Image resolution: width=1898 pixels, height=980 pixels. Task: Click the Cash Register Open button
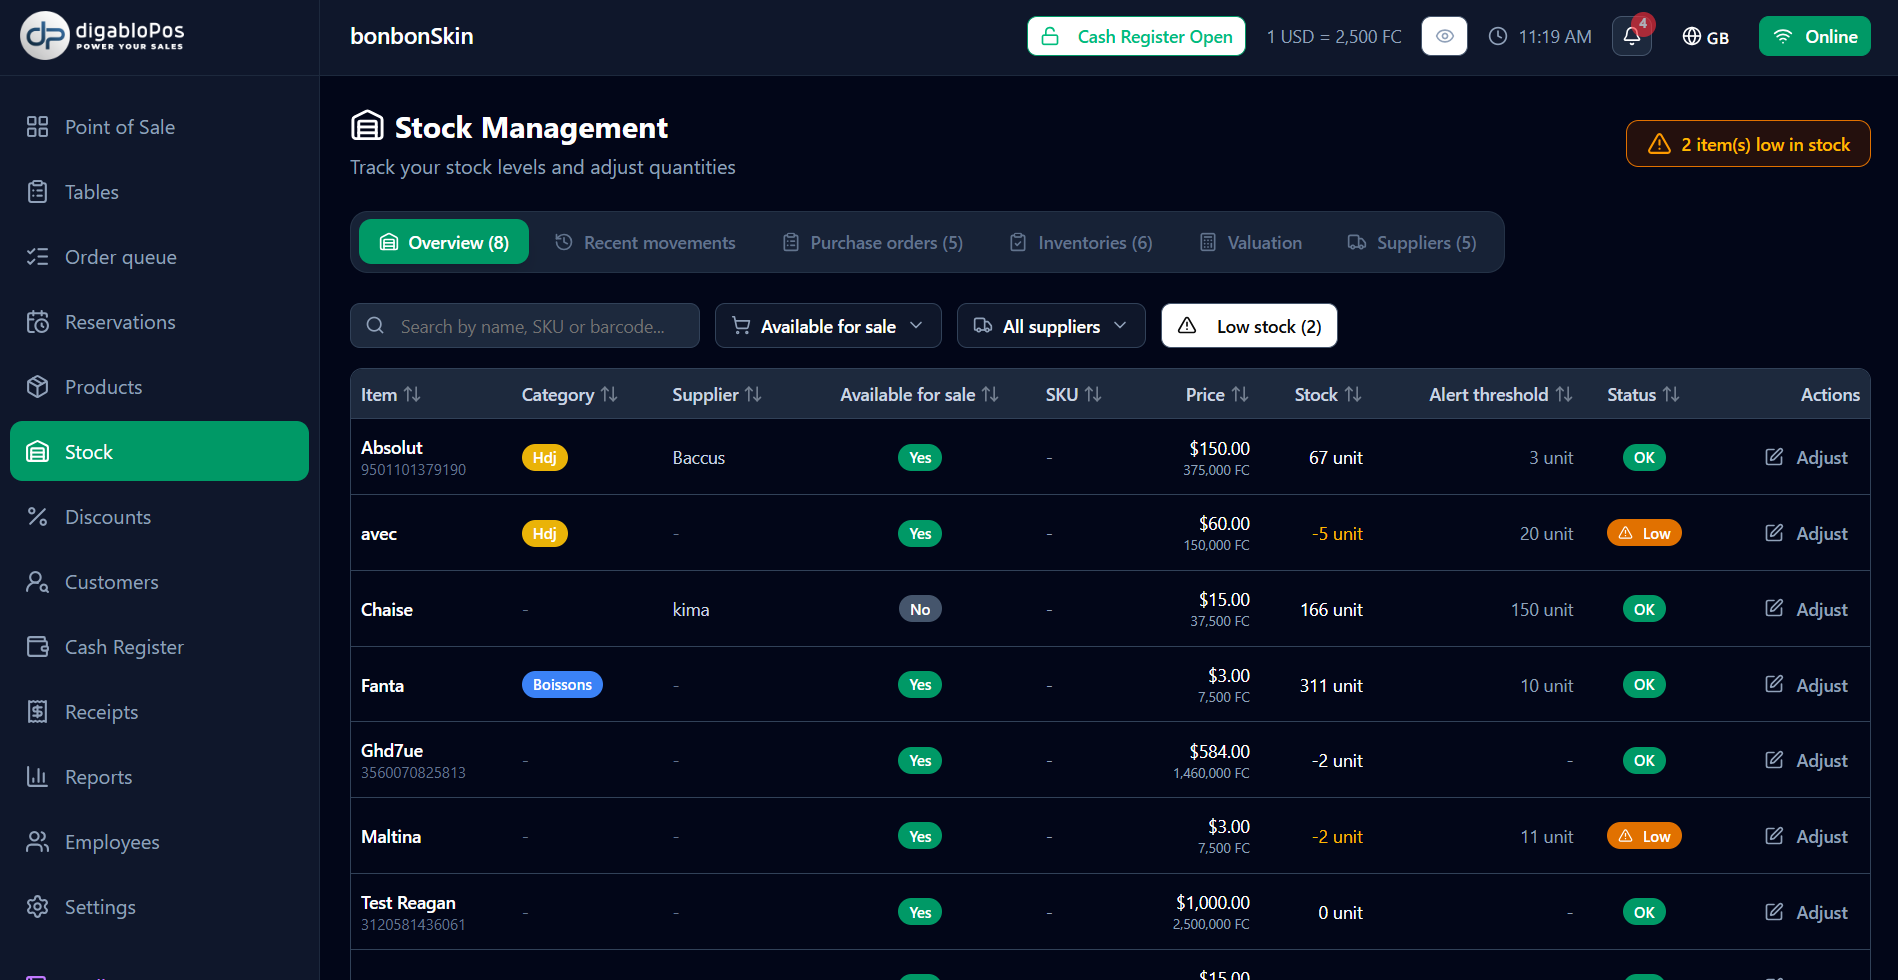tap(1136, 37)
